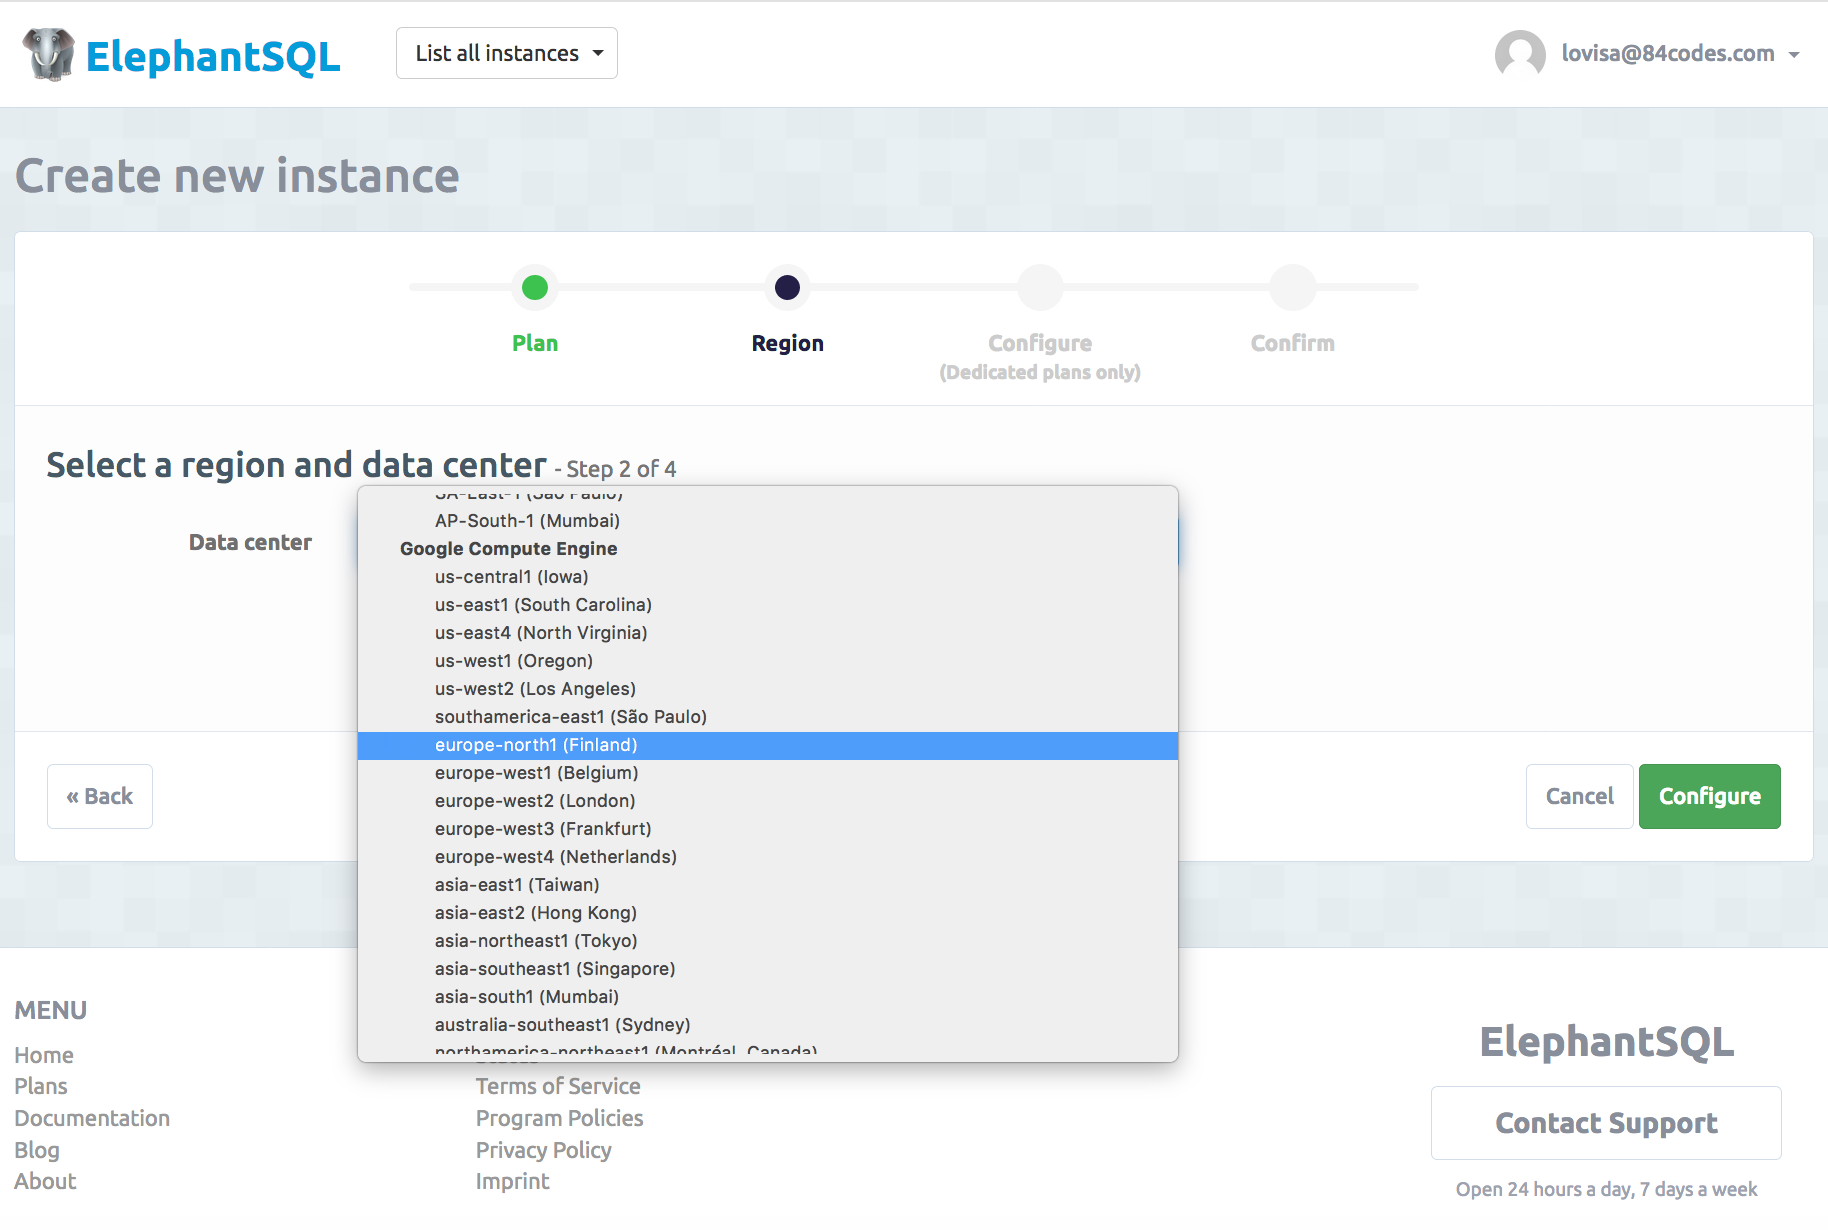
Task: Open the Documentation footer link
Action: pyautogui.click(x=92, y=1118)
